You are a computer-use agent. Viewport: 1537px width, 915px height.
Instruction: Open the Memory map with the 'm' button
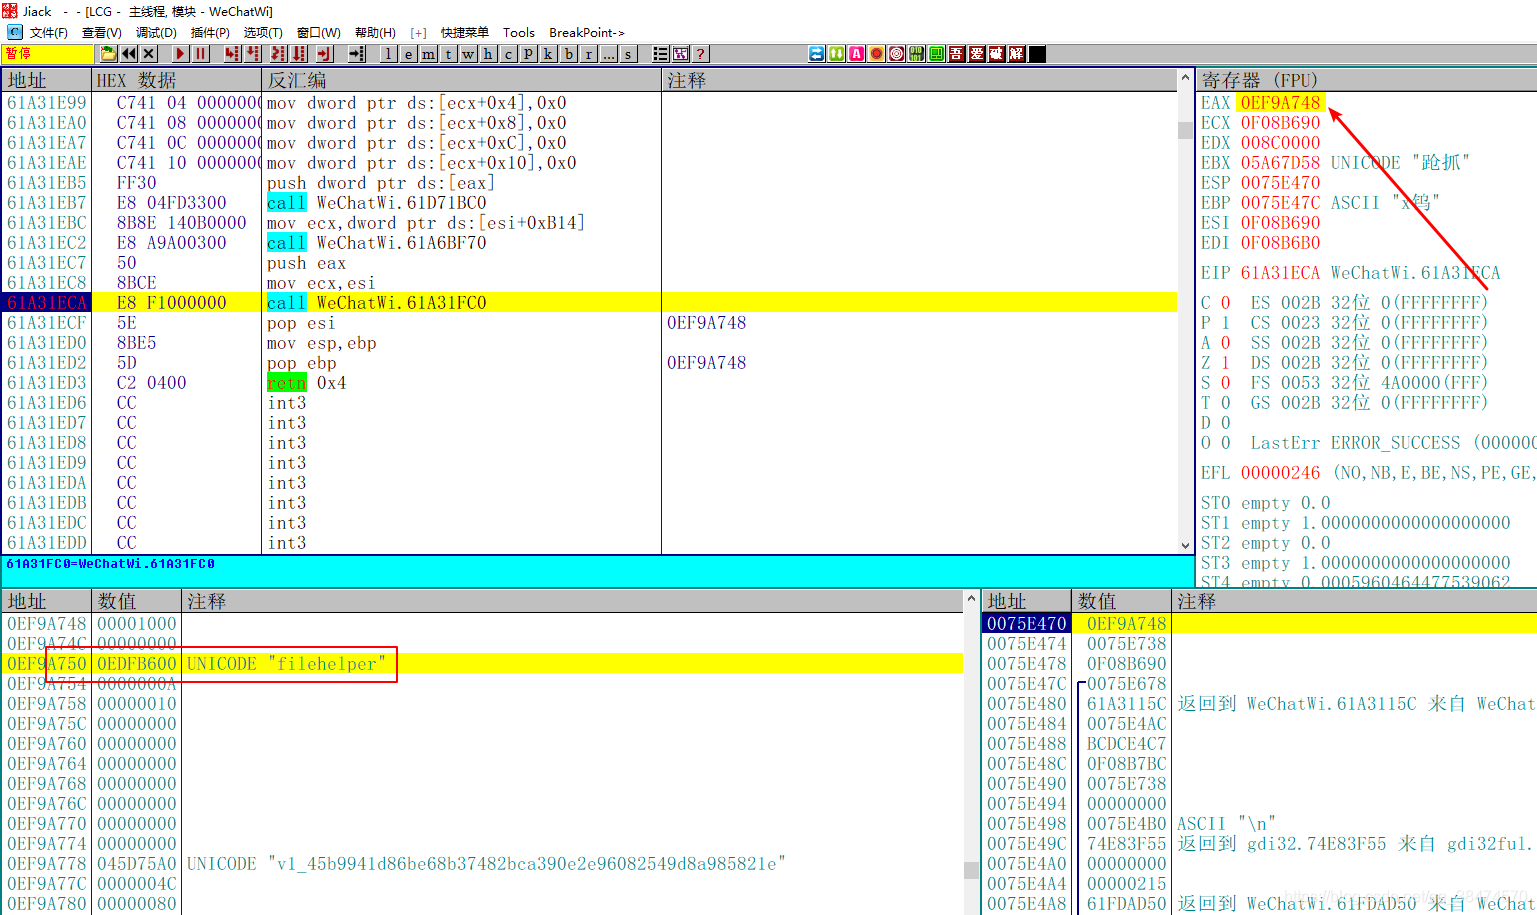coord(428,54)
